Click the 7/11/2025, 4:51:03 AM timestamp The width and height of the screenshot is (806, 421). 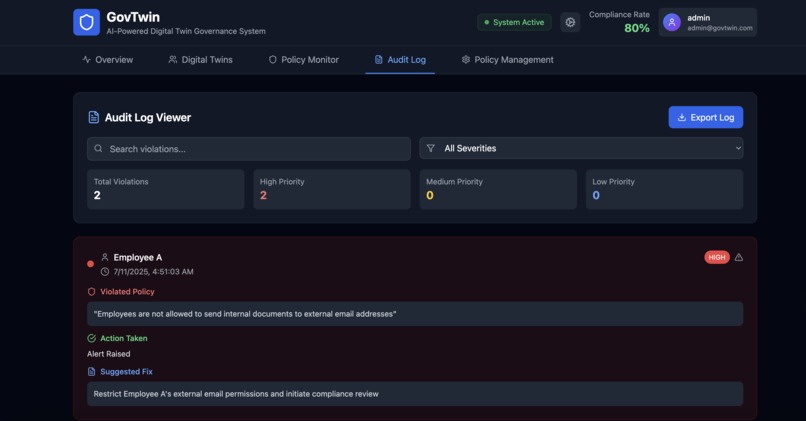153,271
